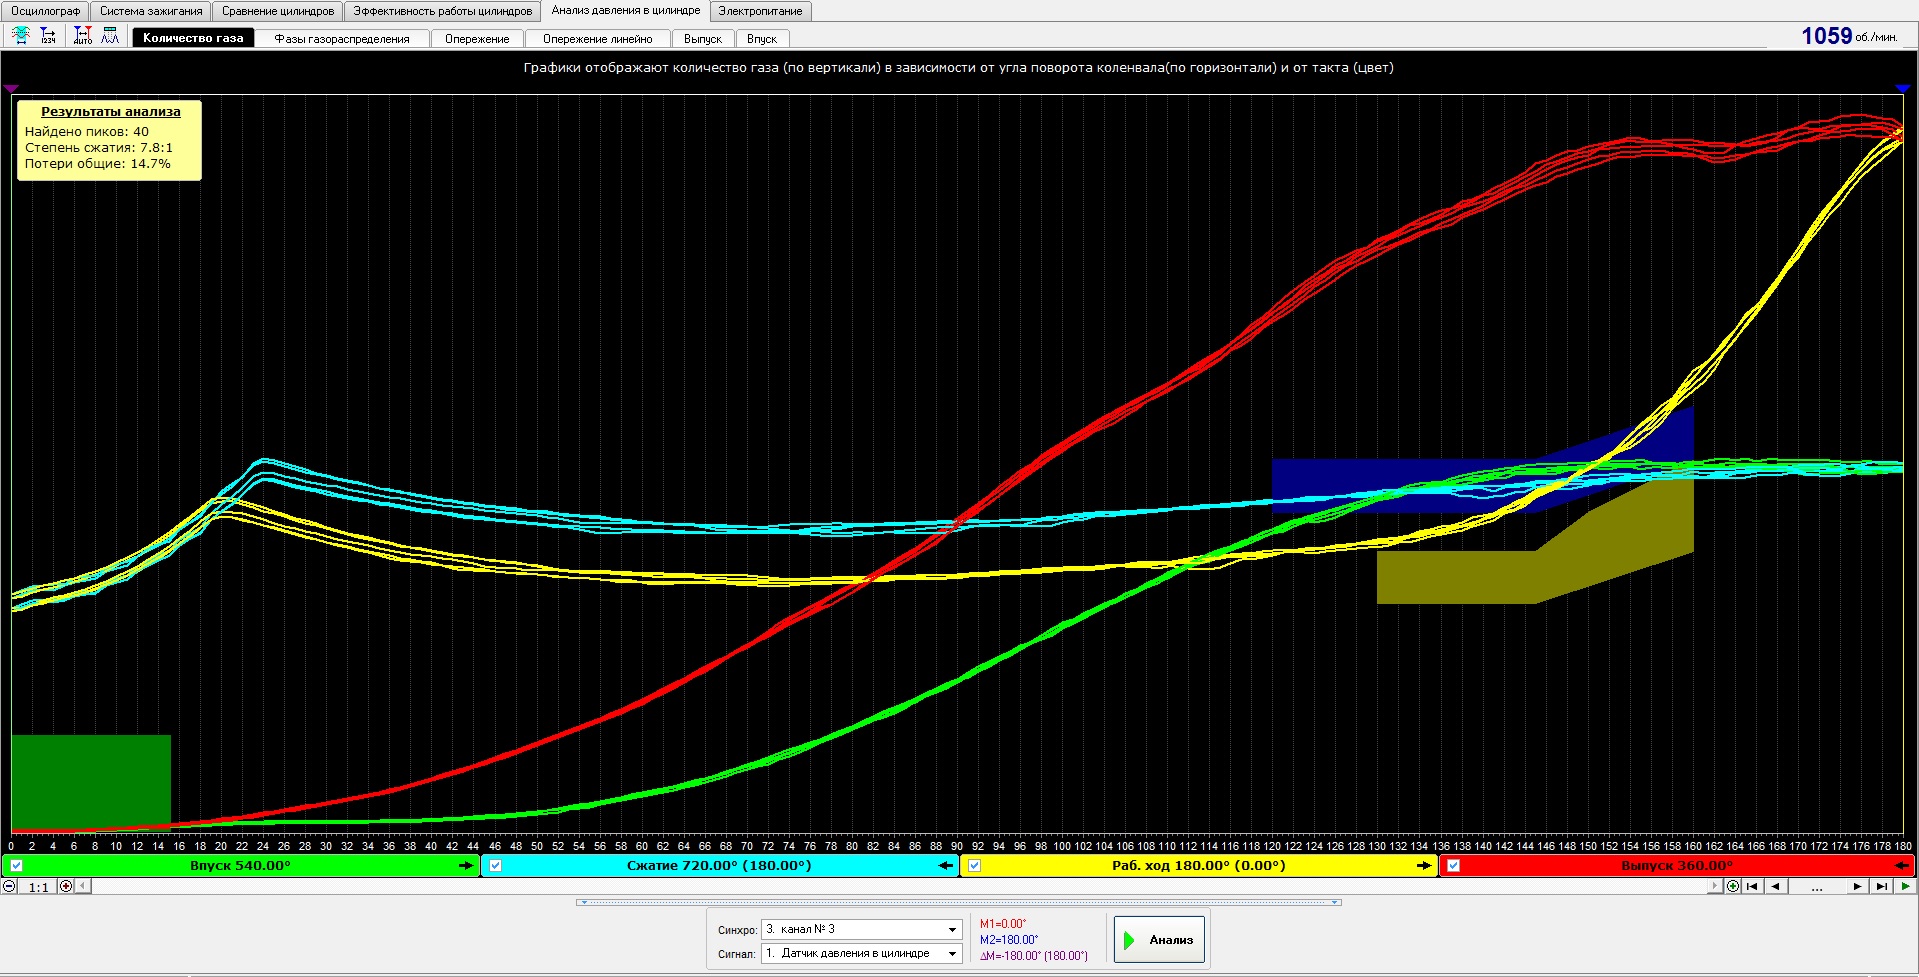Click the Впуск 540.00° green stroke bar
The height and width of the screenshot is (977, 1919).
pyautogui.click(x=241, y=866)
